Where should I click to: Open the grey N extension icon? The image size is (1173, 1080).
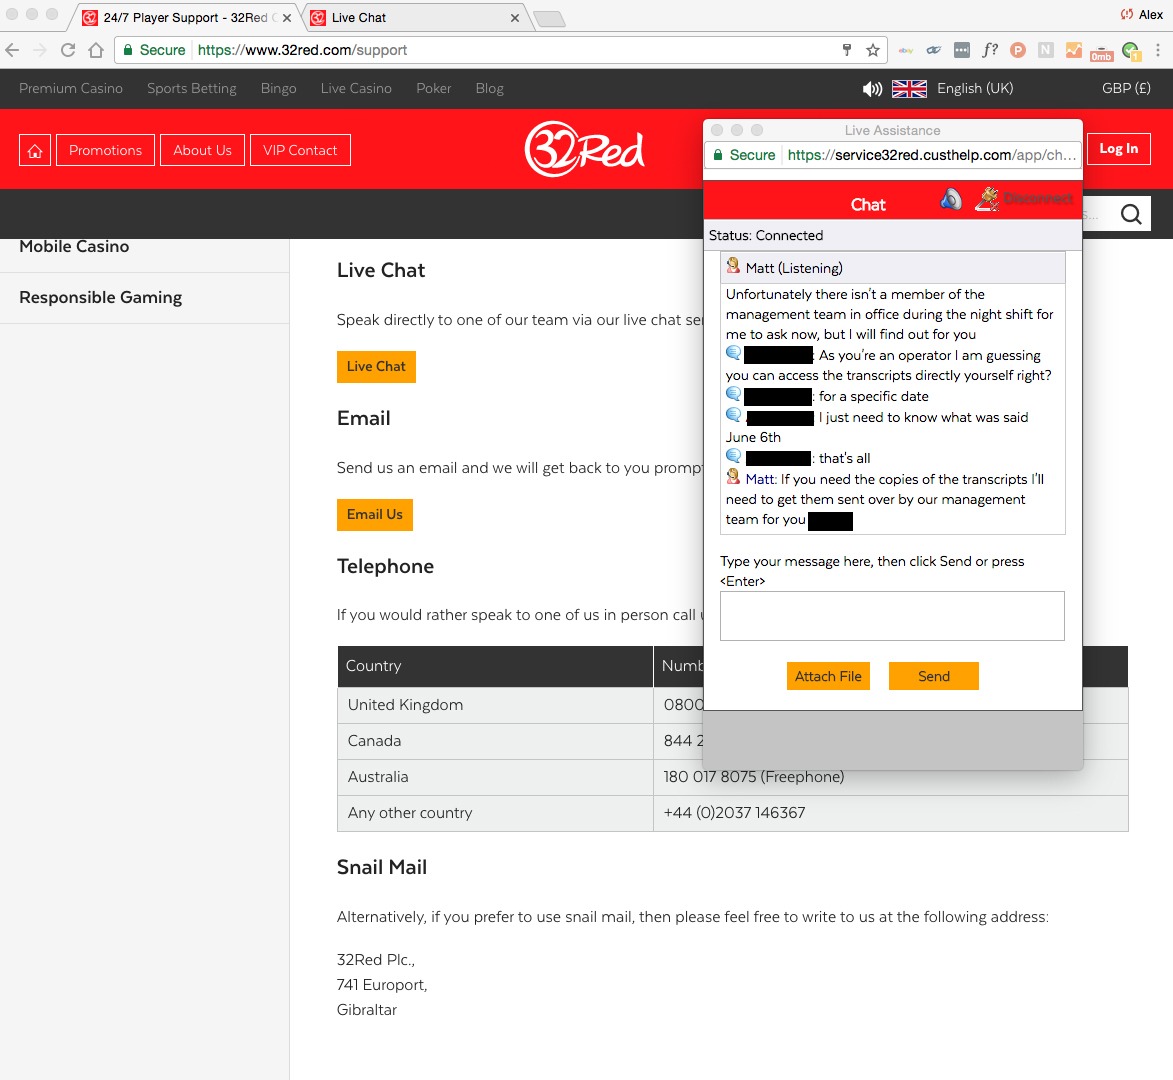pyautogui.click(x=1046, y=50)
